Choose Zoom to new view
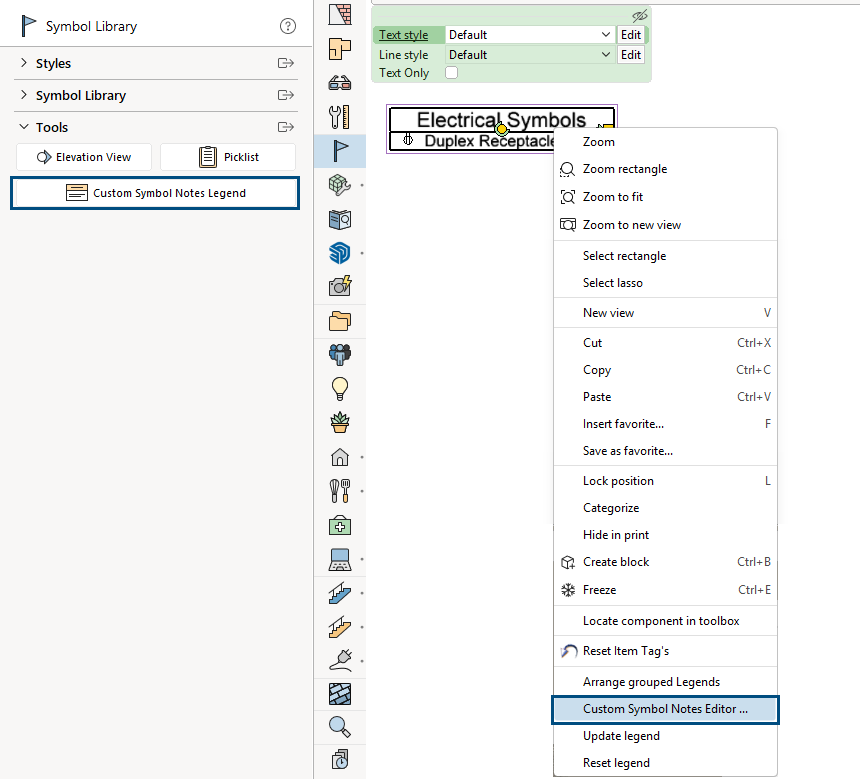 click(665, 225)
